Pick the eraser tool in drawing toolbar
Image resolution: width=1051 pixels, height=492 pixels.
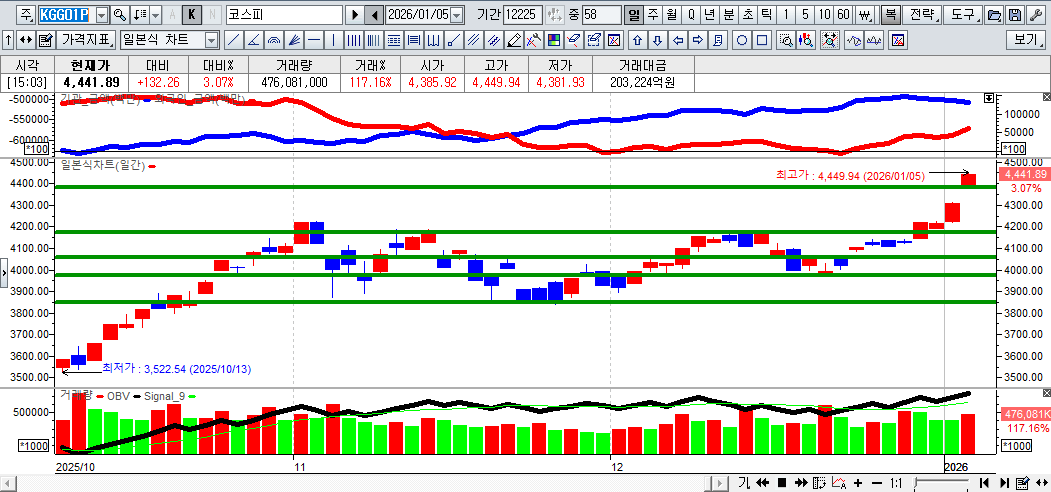coord(514,40)
